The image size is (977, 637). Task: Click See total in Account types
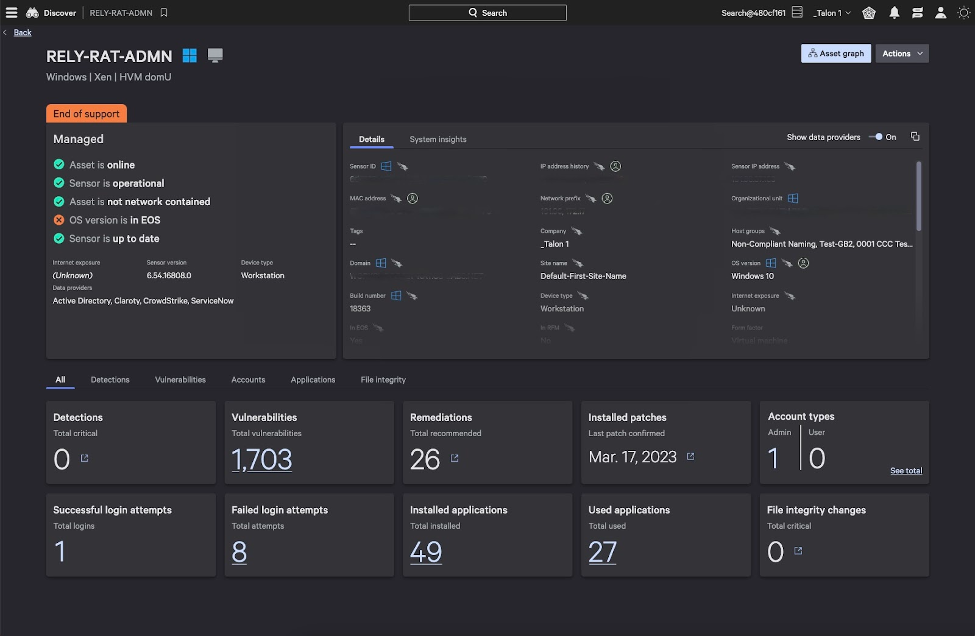[906, 471]
